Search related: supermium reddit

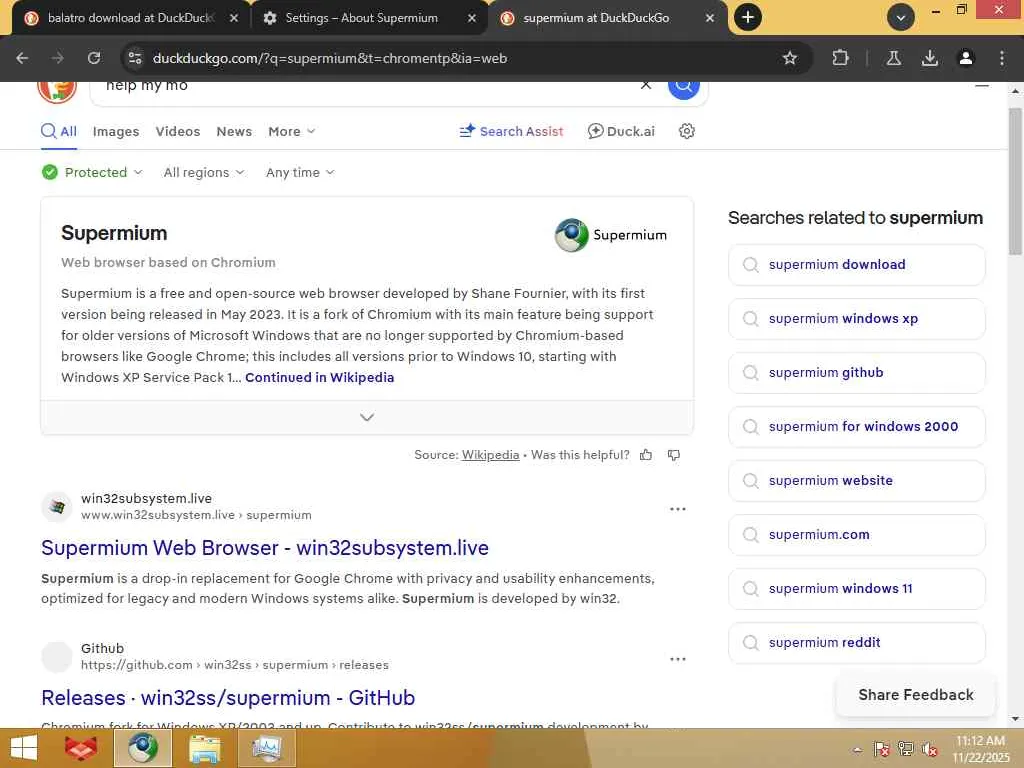(856, 643)
